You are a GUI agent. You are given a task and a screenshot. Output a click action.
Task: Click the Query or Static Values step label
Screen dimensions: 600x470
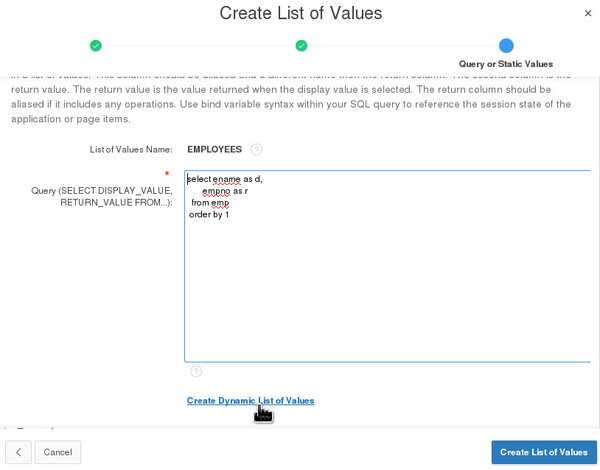(505, 64)
